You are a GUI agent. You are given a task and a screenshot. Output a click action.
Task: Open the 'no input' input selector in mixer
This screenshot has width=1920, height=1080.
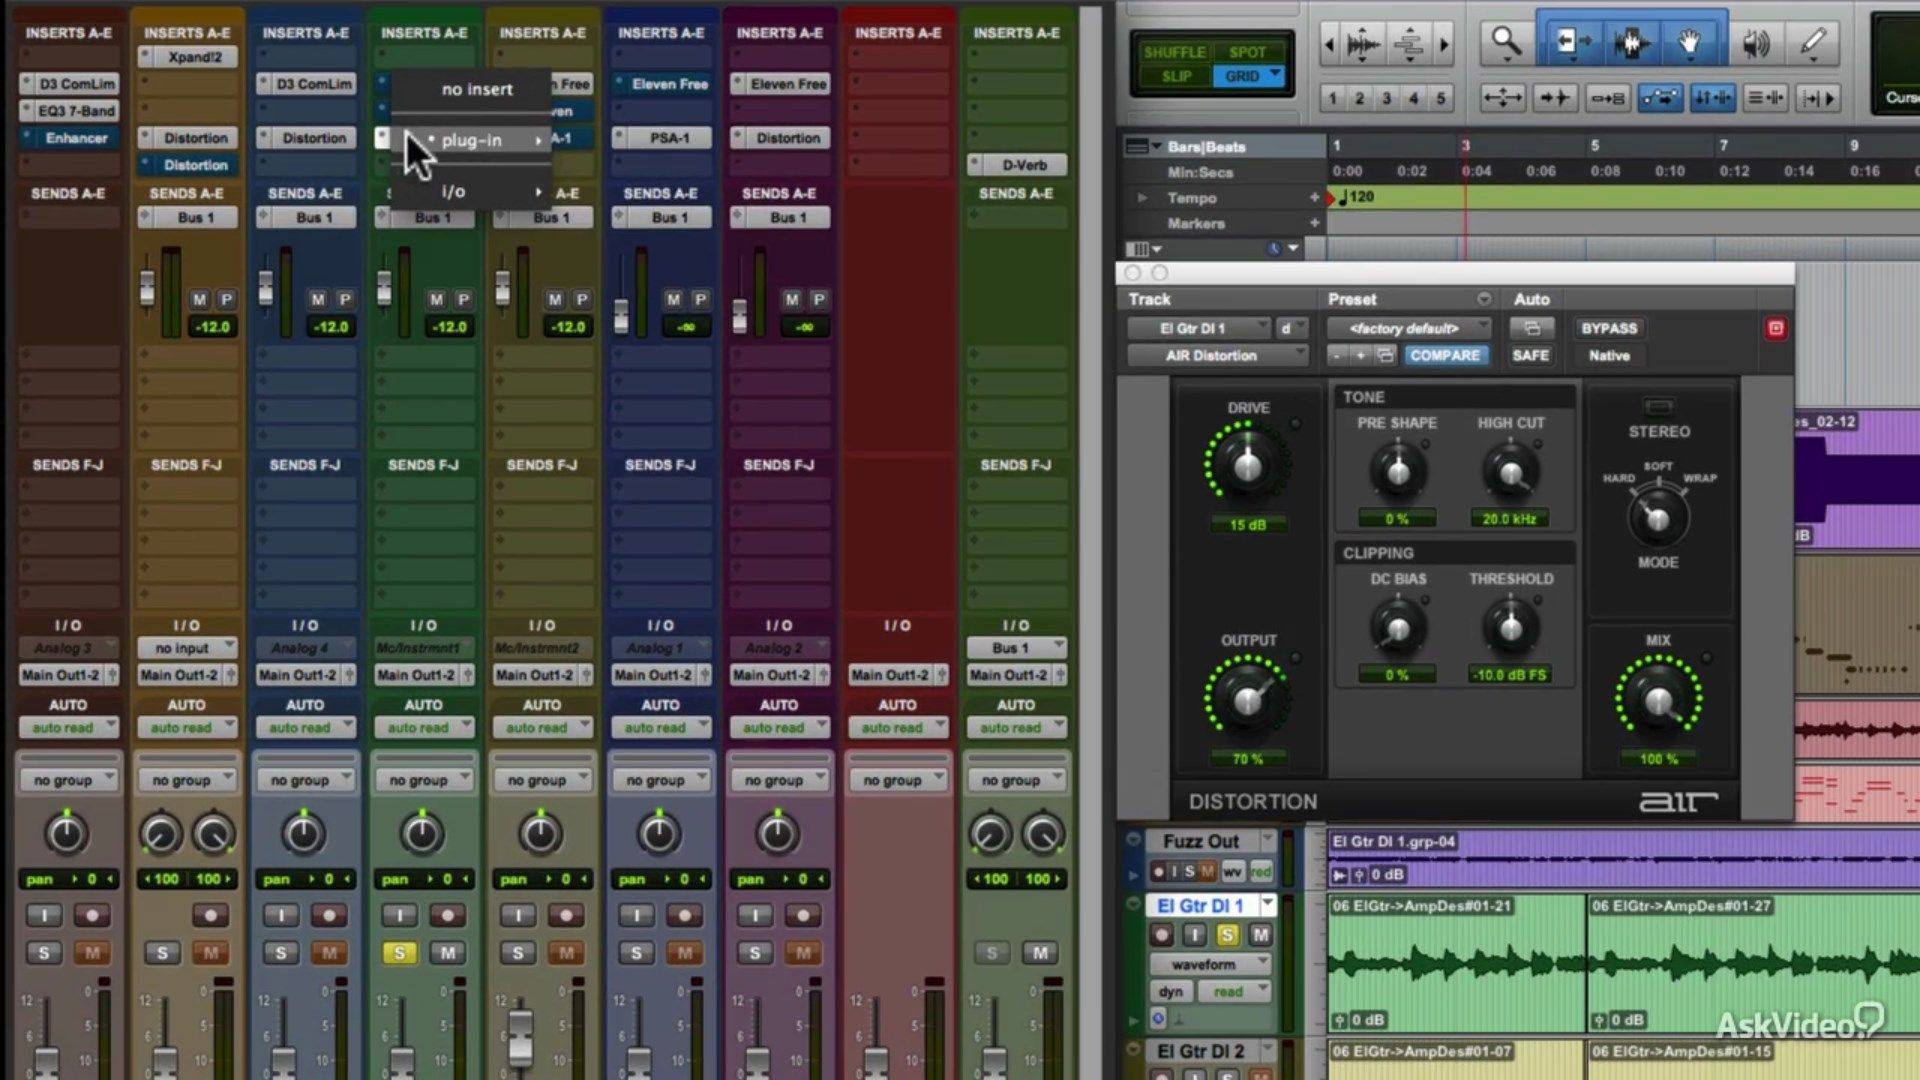(x=187, y=648)
